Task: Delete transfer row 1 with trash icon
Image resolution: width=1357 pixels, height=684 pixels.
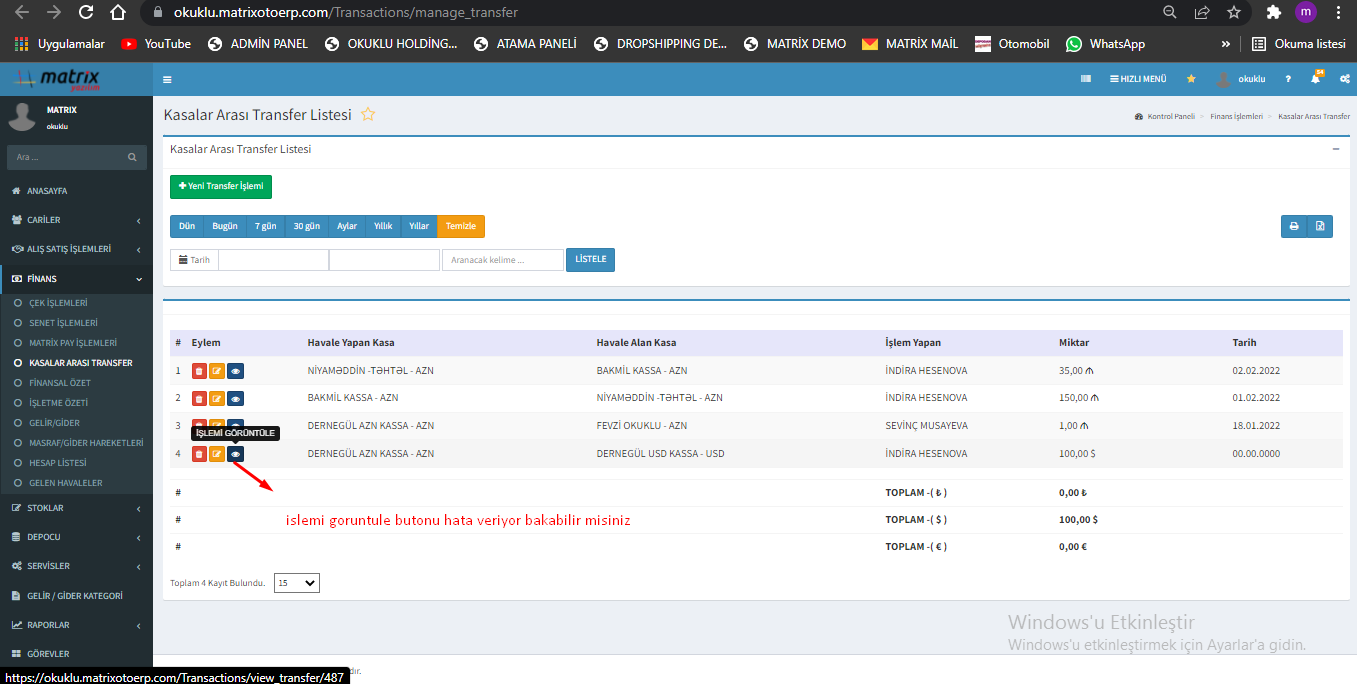Action: point(199,371)
